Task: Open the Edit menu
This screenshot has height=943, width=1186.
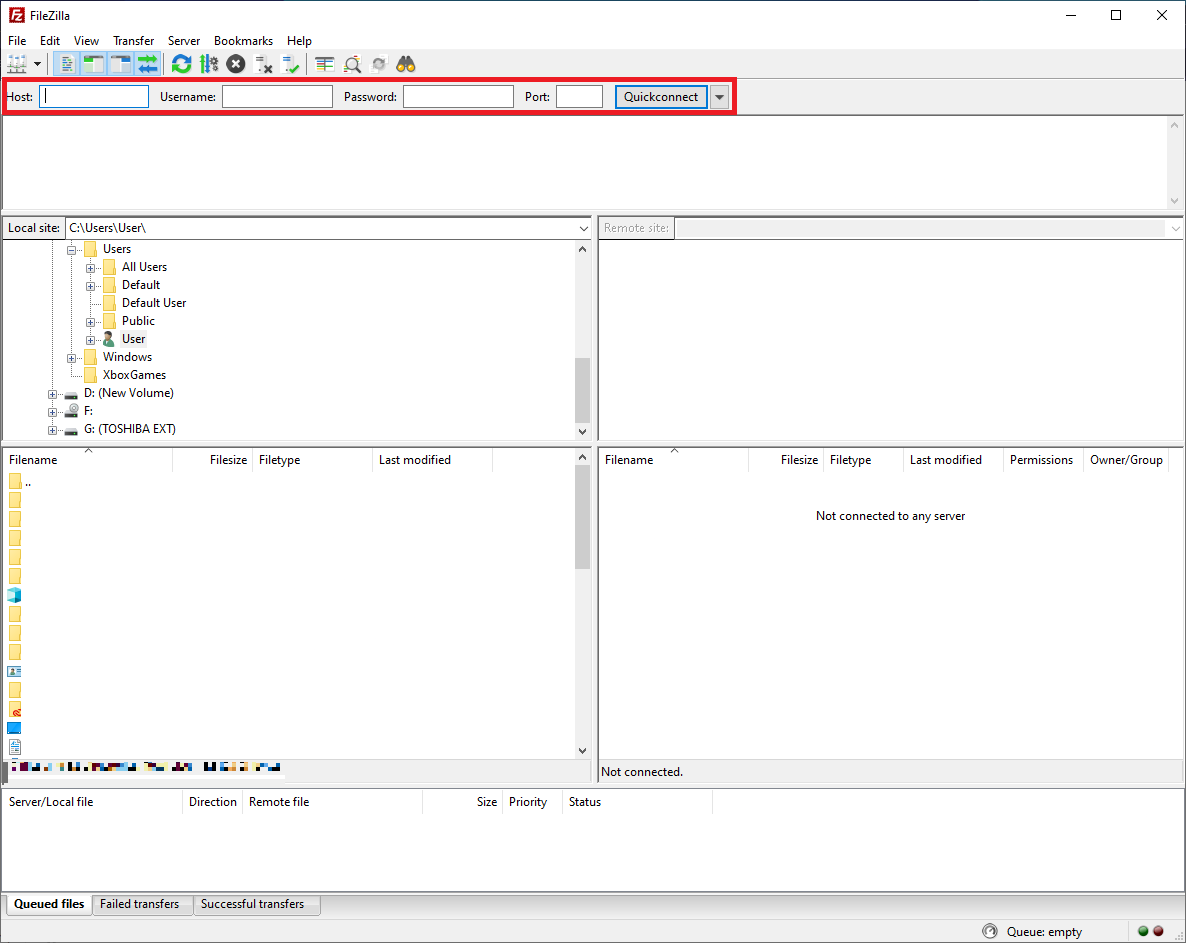Action: 50,41
